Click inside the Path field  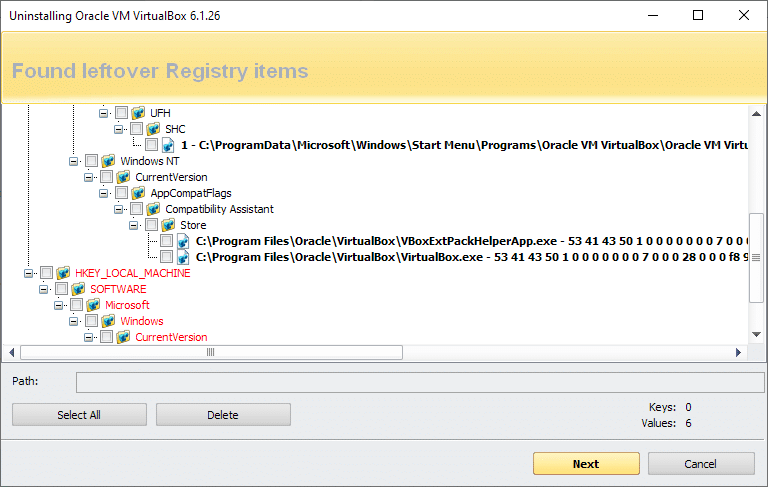(x=420, y=382)
